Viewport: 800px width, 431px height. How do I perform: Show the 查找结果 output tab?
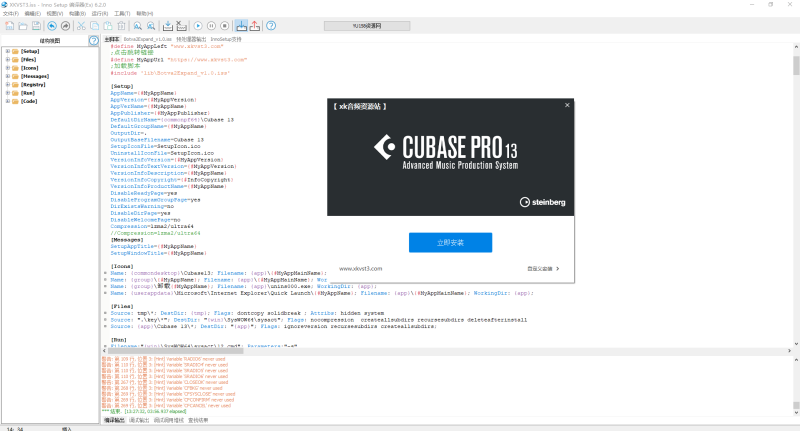[x=198, y=420]
